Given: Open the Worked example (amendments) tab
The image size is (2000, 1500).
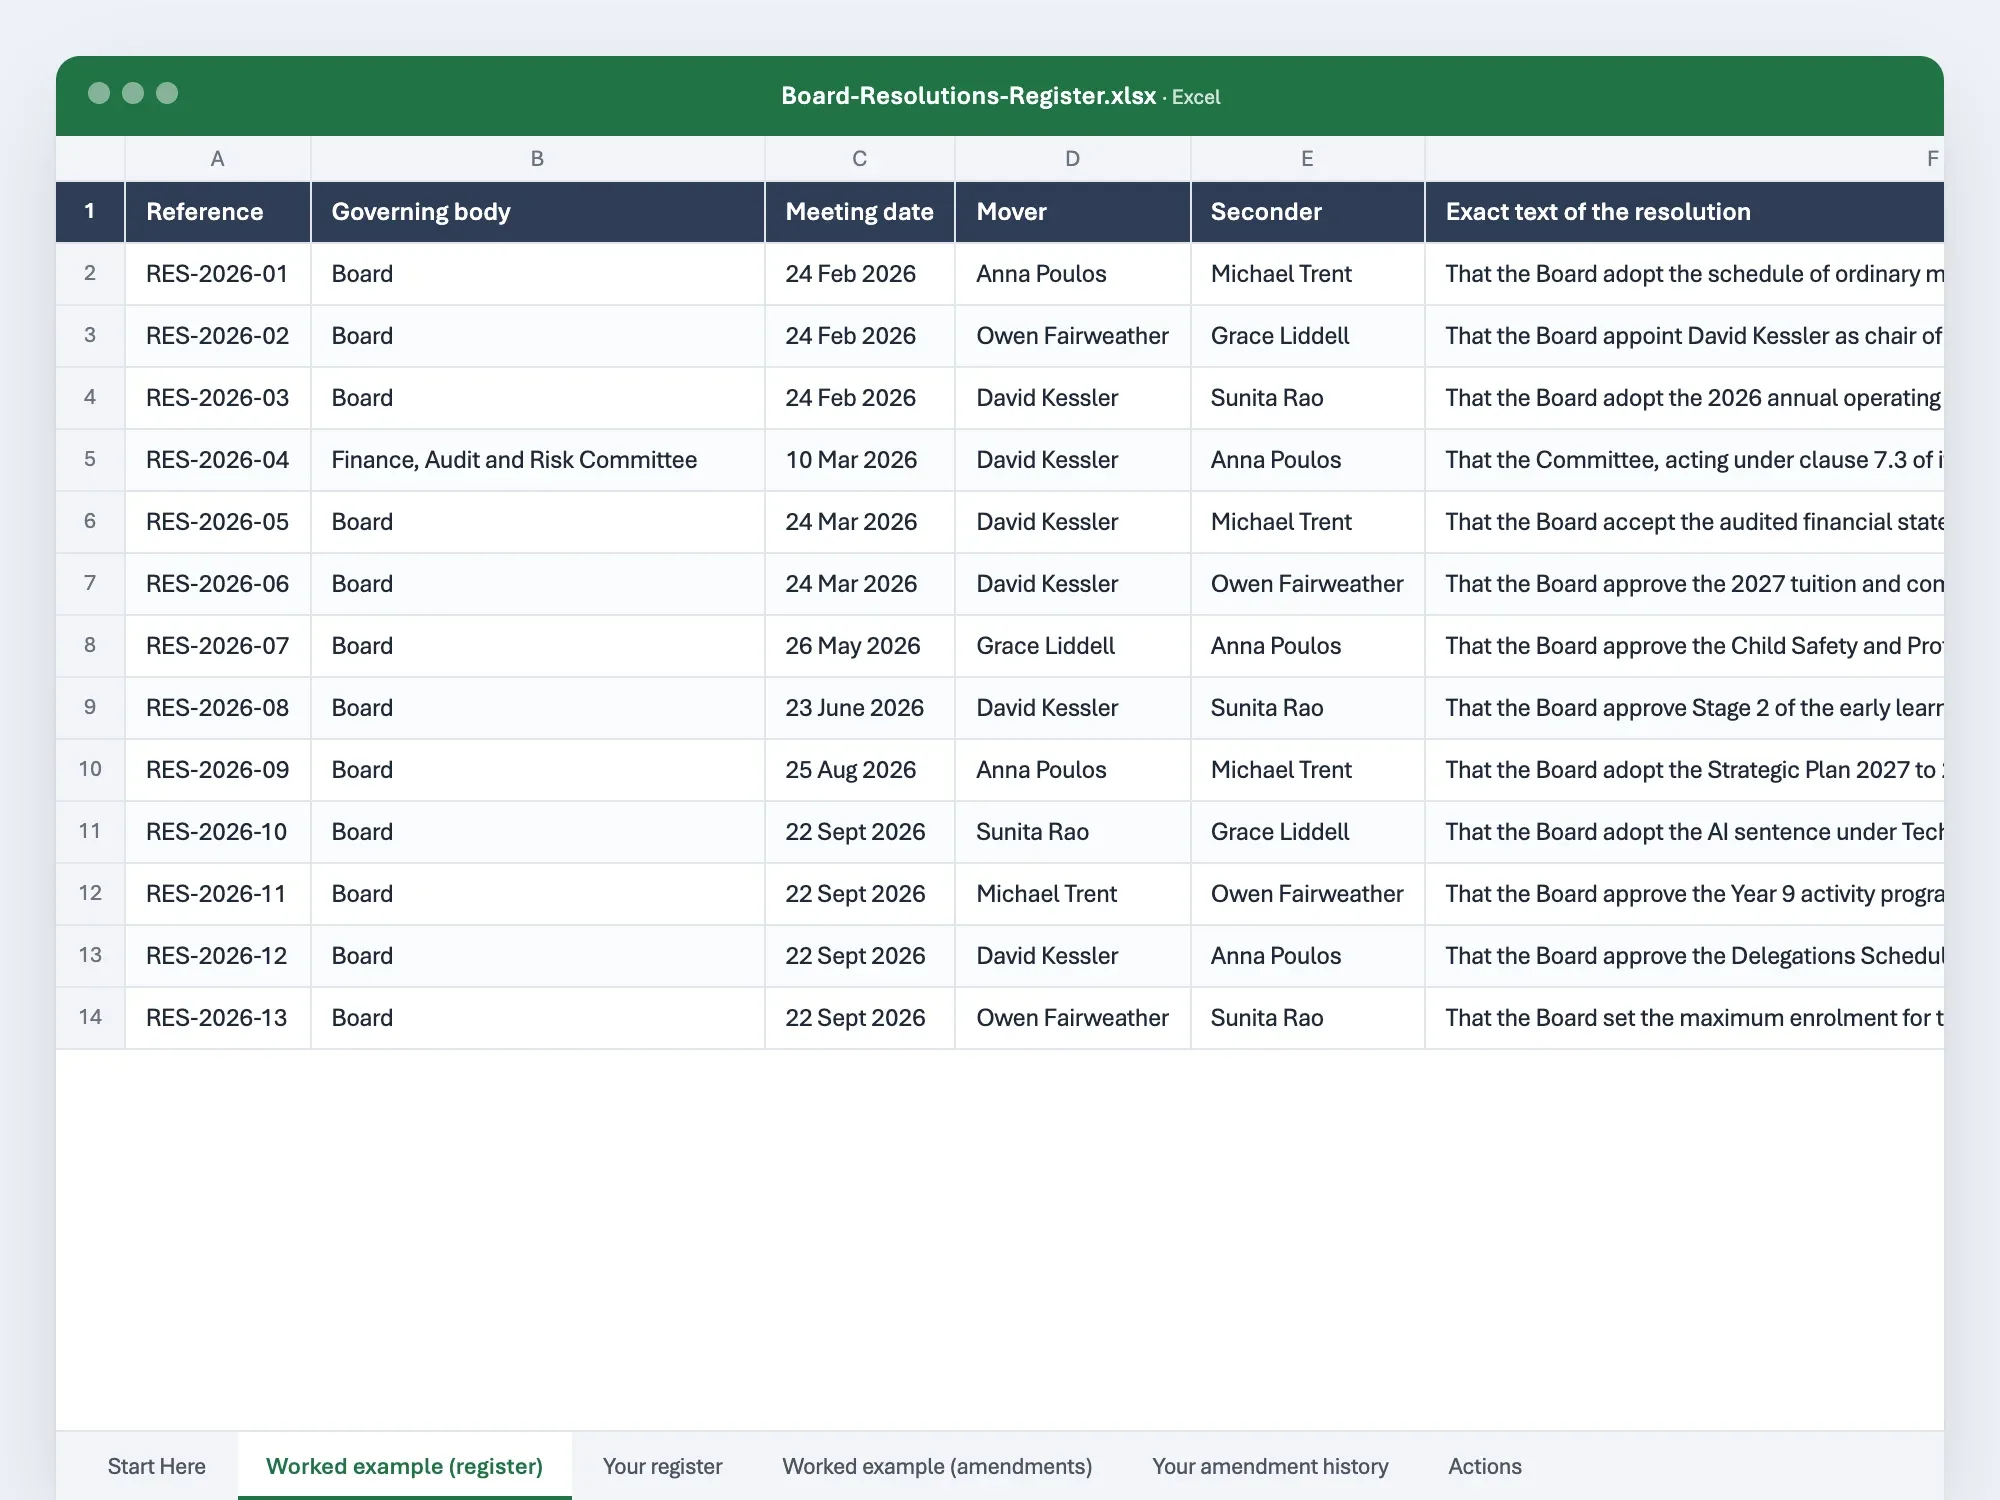Looking at the screenshot, I should 937,1466.
